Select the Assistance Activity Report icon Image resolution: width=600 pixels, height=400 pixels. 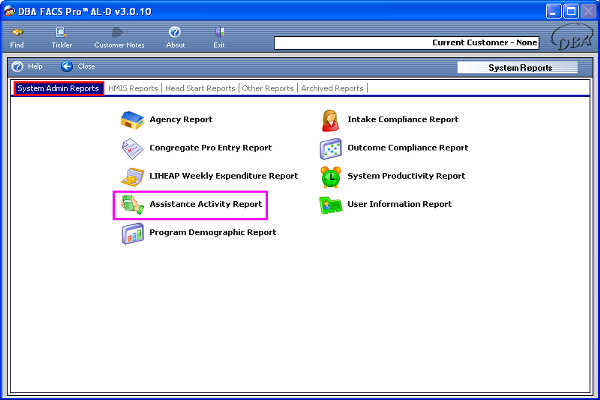pos(132,204)
